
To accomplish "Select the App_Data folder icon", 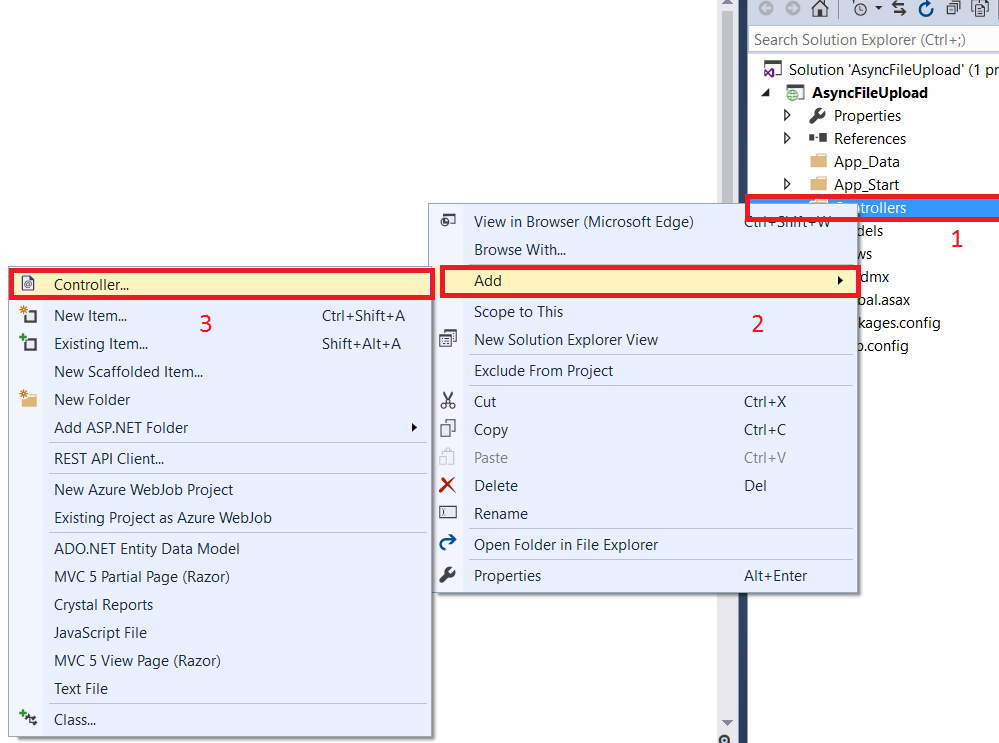I will click(818, 161).
